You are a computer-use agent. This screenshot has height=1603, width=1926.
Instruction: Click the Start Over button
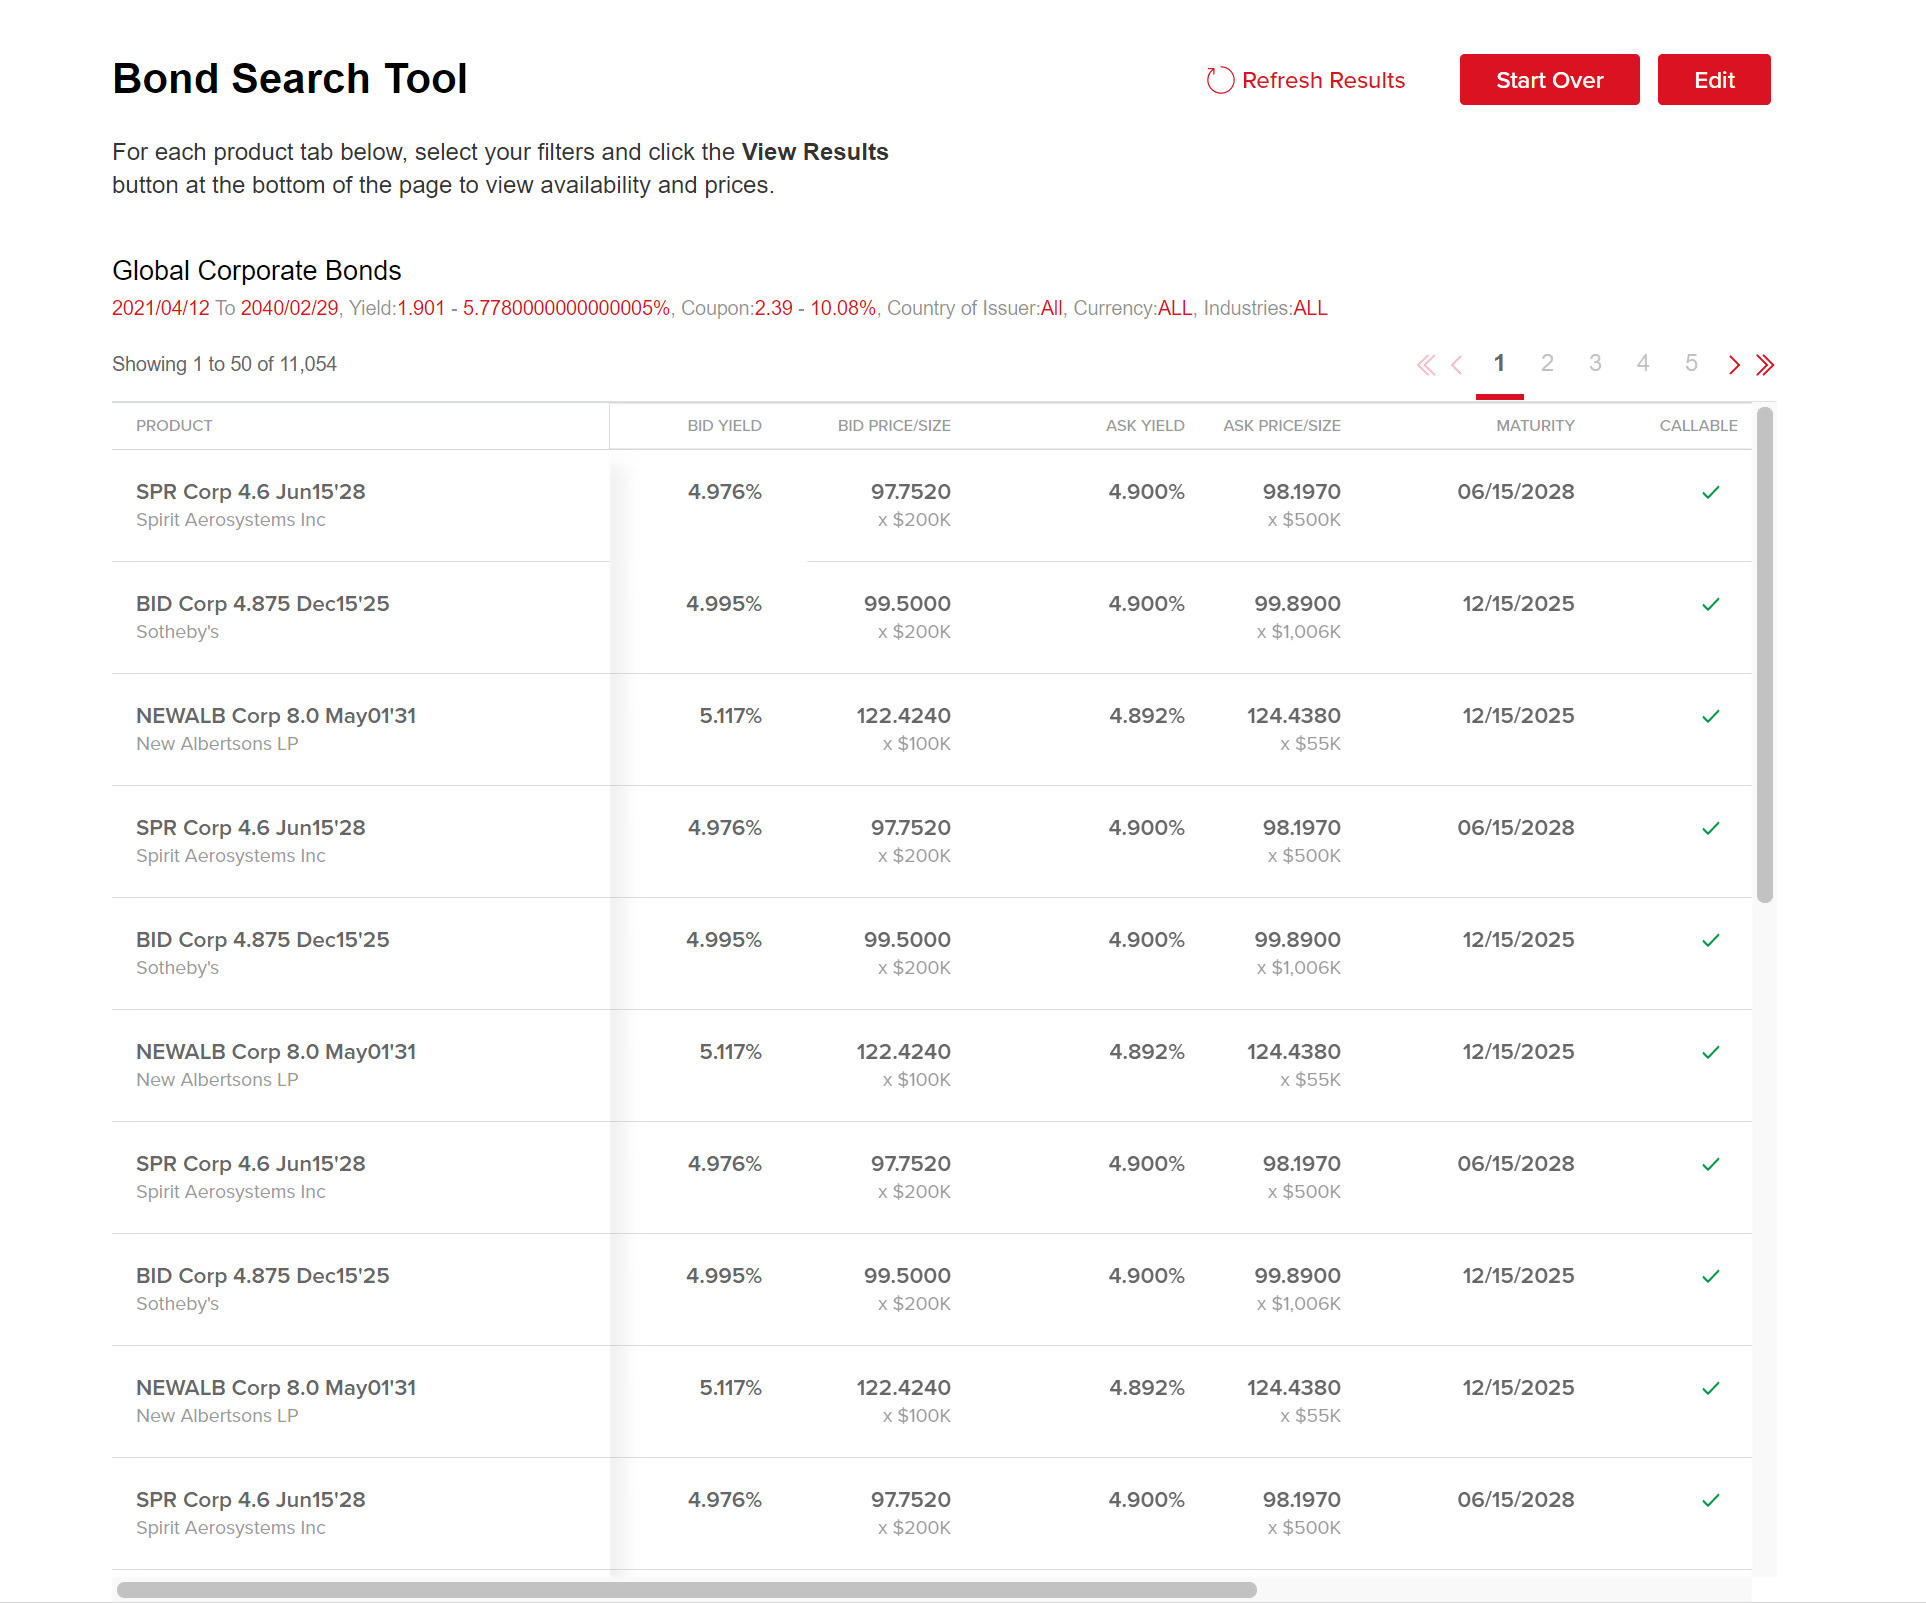[x=1547, y=78]
